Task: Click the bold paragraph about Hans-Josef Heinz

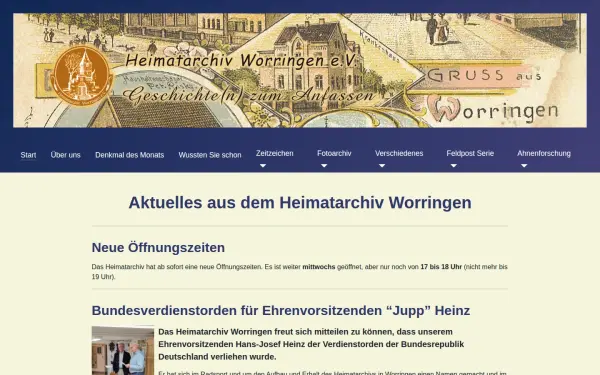Action: click(311, 344)
